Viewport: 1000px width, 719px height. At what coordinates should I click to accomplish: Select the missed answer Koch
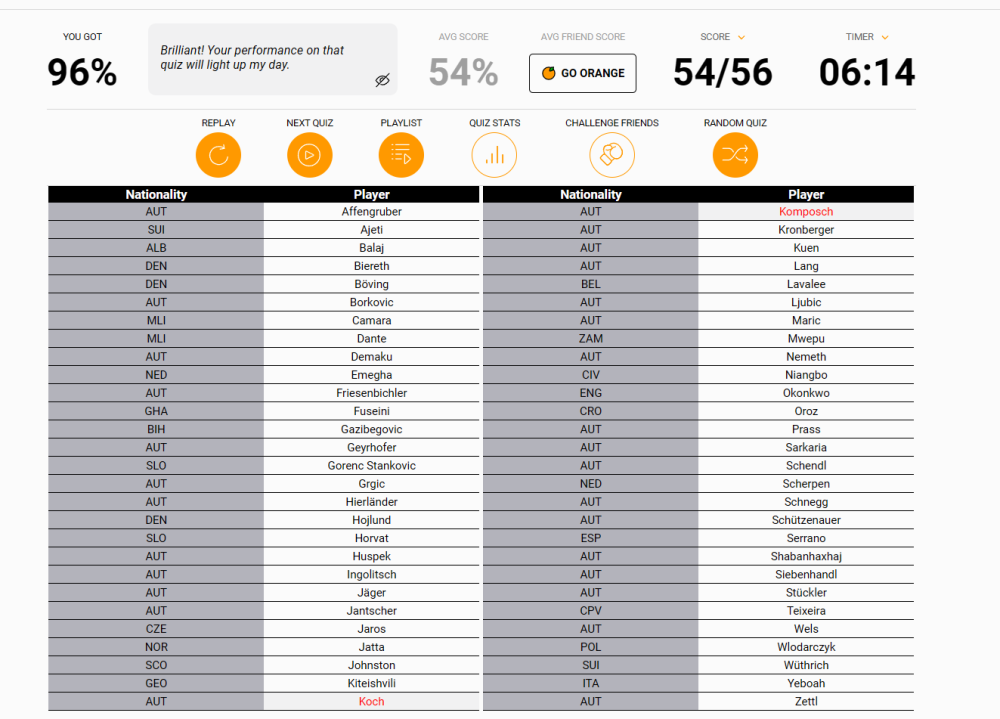[371, 702]
